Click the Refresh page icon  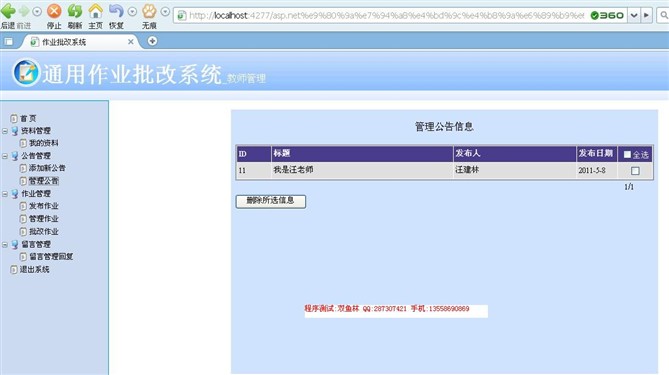75,11
